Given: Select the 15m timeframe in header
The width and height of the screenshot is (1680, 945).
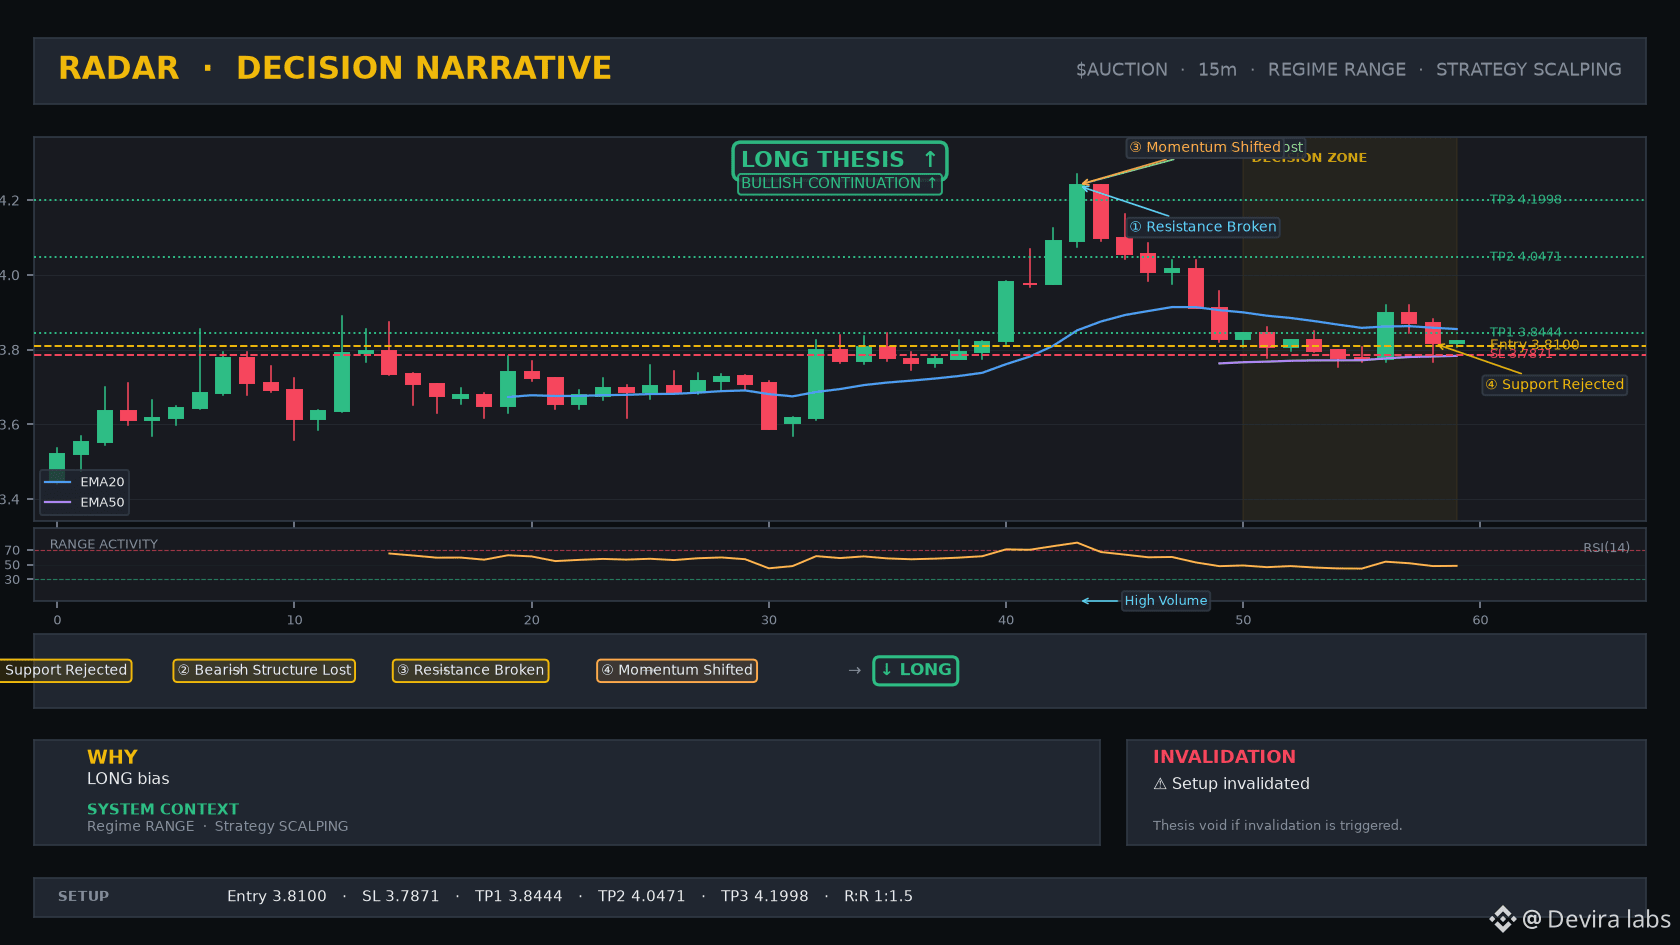Looking at the screenshot, I should tap(1217, 70).
